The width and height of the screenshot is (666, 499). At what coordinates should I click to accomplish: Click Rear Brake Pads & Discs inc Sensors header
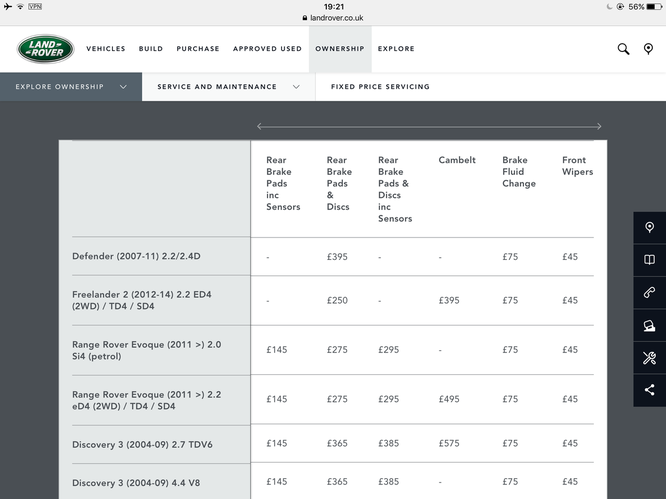tap(395, 189)
